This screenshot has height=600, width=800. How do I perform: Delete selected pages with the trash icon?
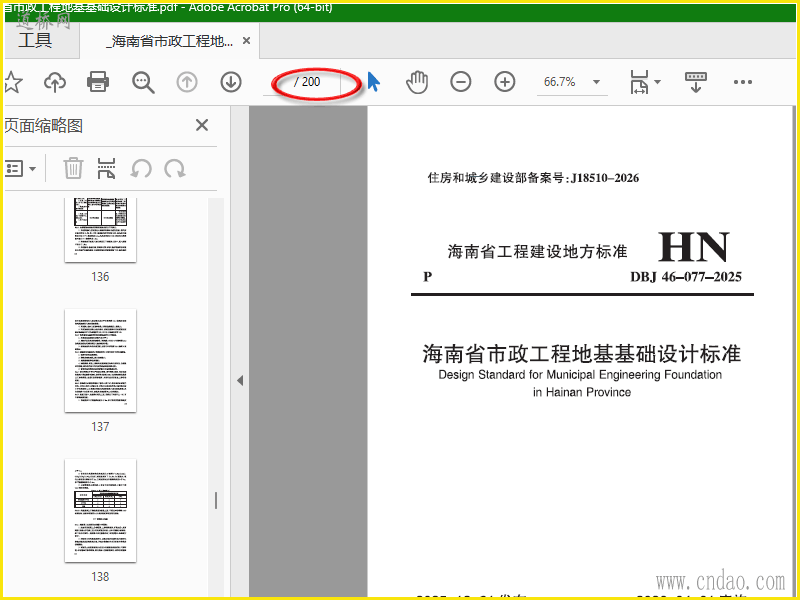tap(73, 168)
